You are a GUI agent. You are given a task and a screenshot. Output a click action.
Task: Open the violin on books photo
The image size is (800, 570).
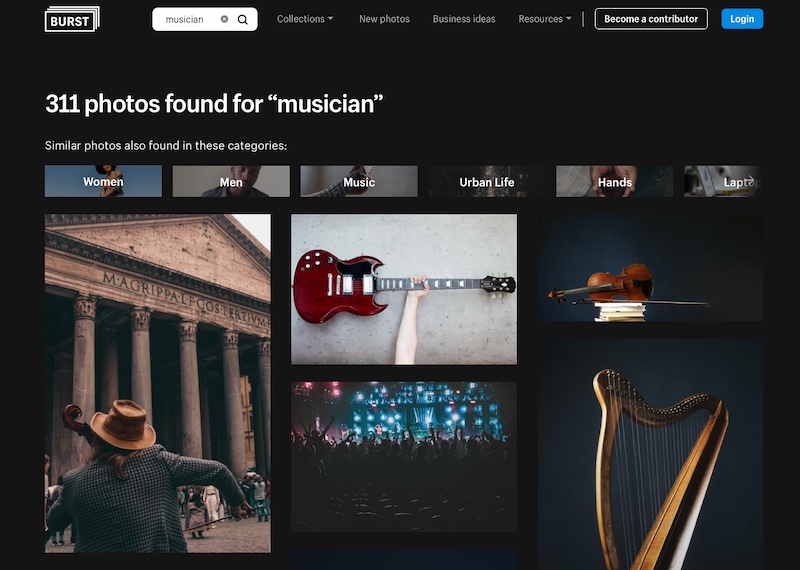(x=650, y=268)
